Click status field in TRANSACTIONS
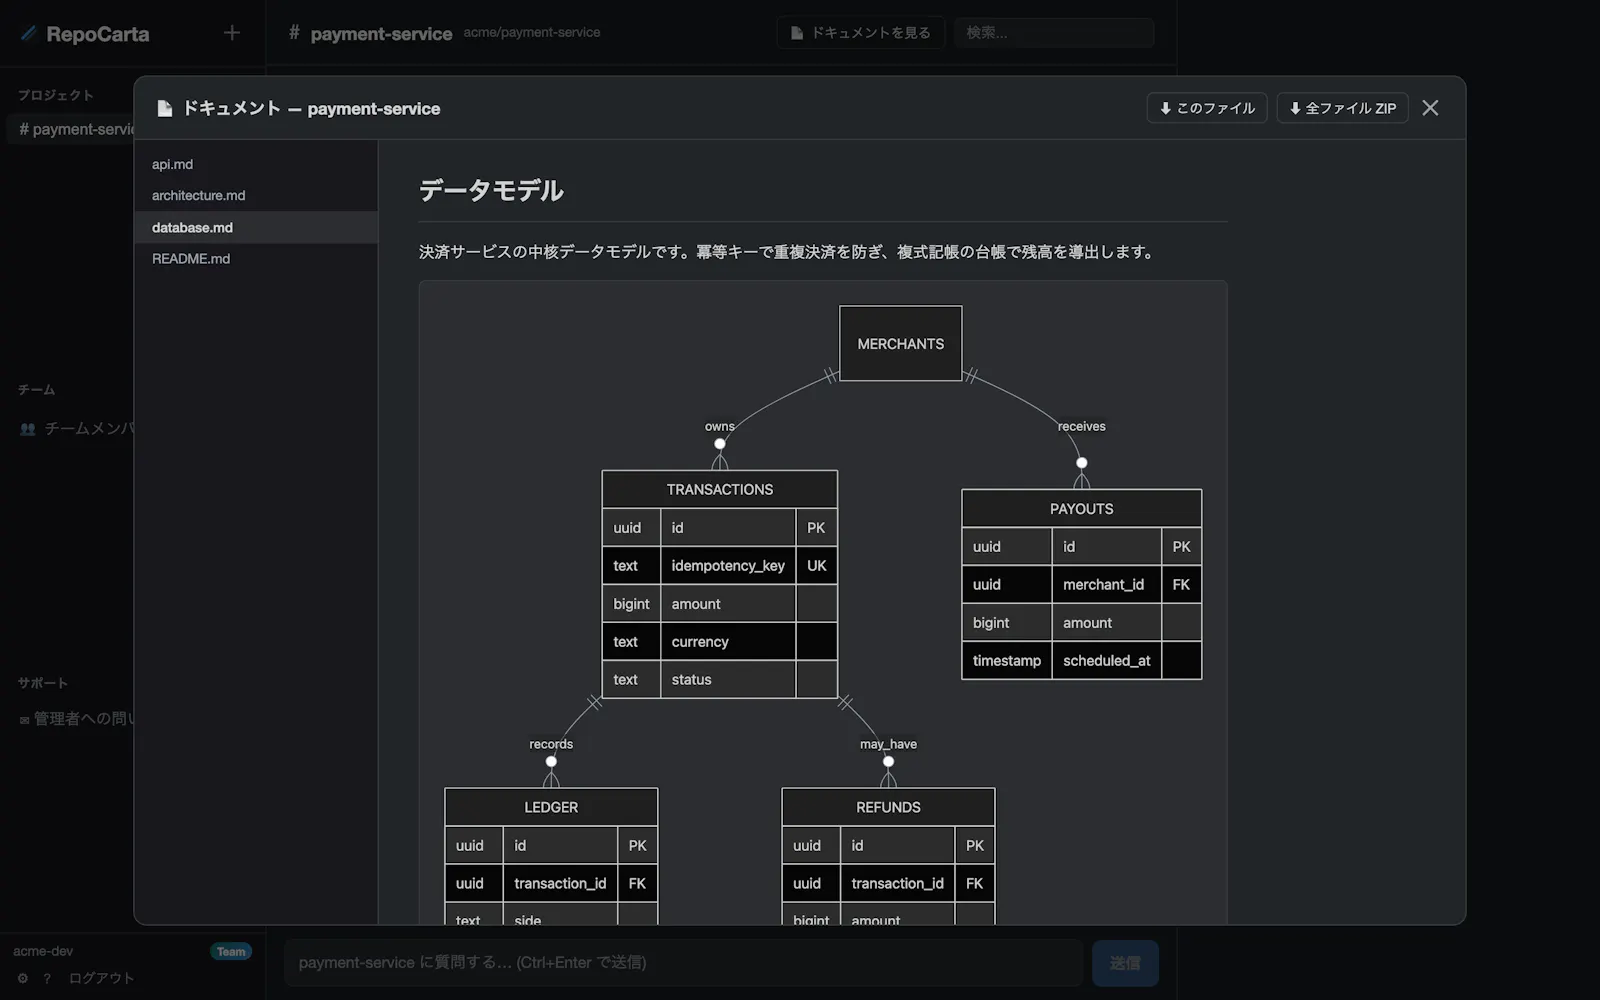This screenshot has height=1000, width=1600. (728, 679)
